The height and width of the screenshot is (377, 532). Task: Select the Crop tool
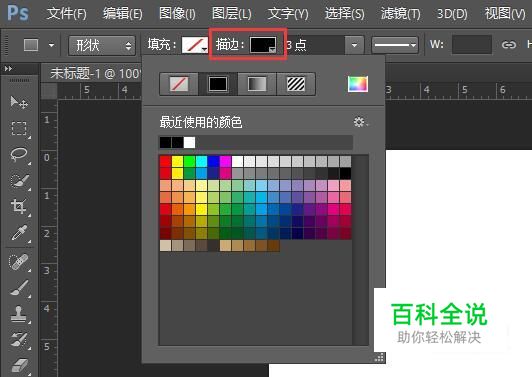point(19,206)
